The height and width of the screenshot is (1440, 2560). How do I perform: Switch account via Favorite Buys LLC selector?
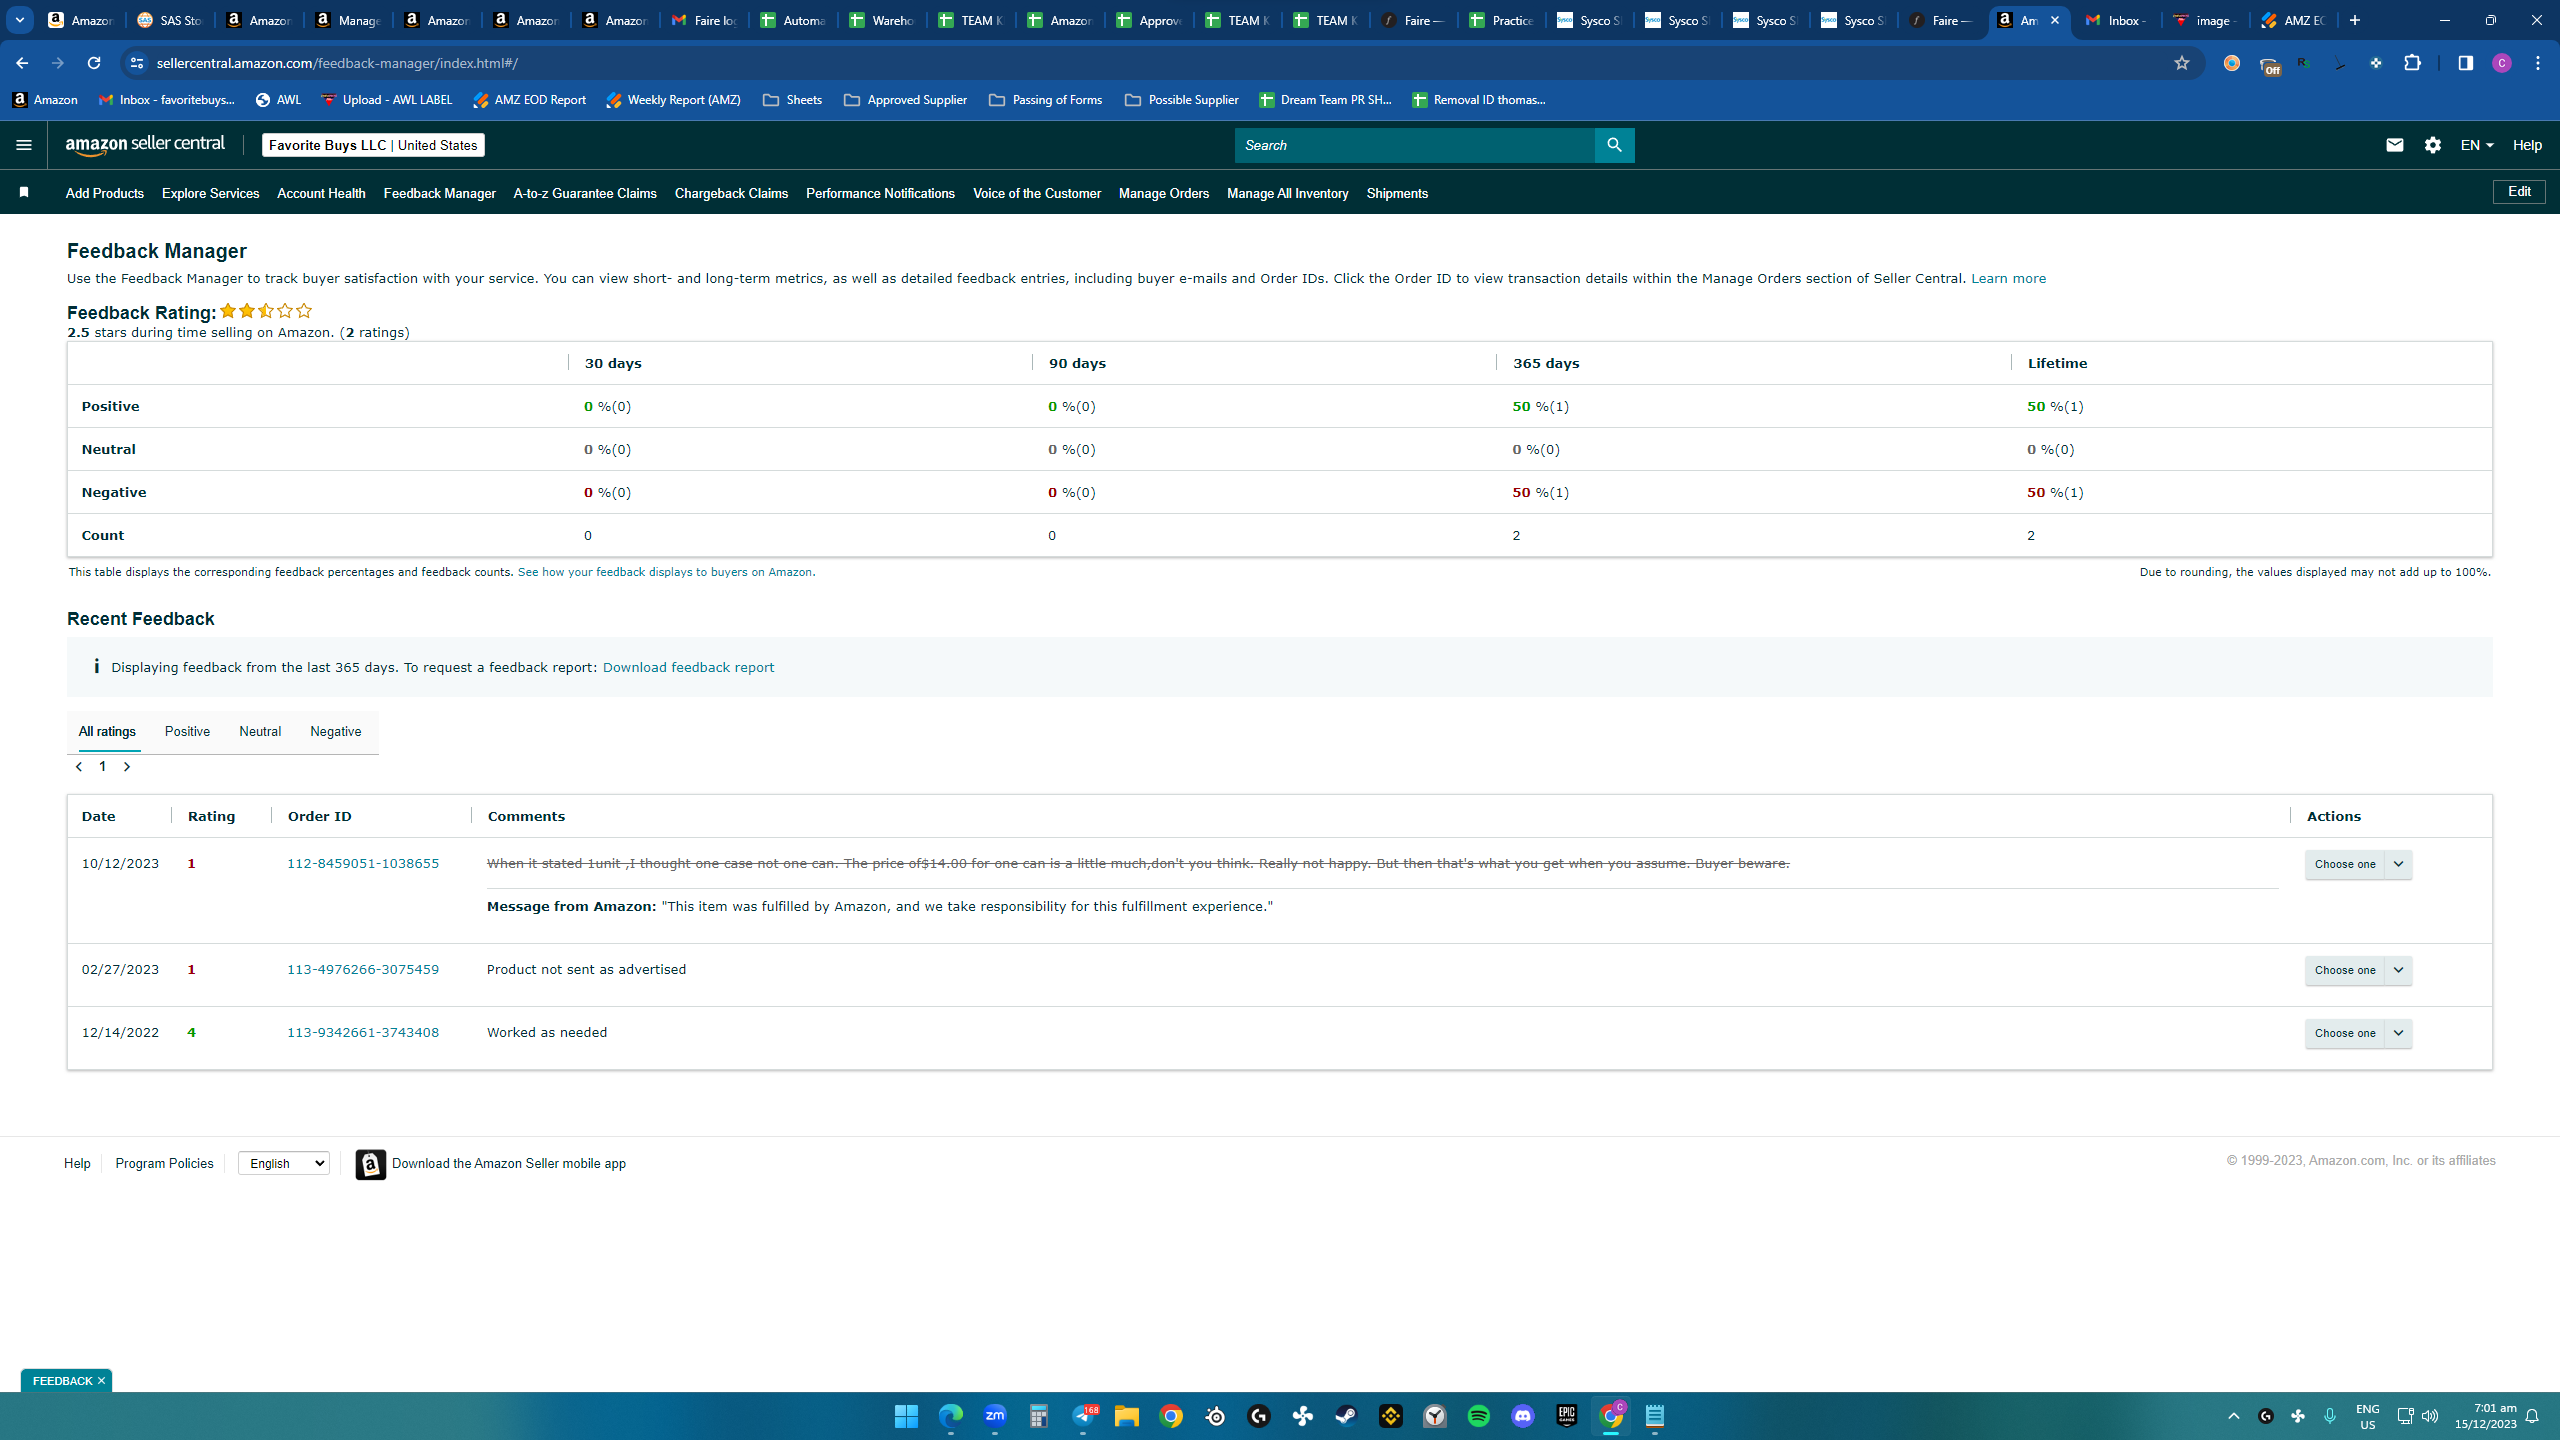coord(373,145)
